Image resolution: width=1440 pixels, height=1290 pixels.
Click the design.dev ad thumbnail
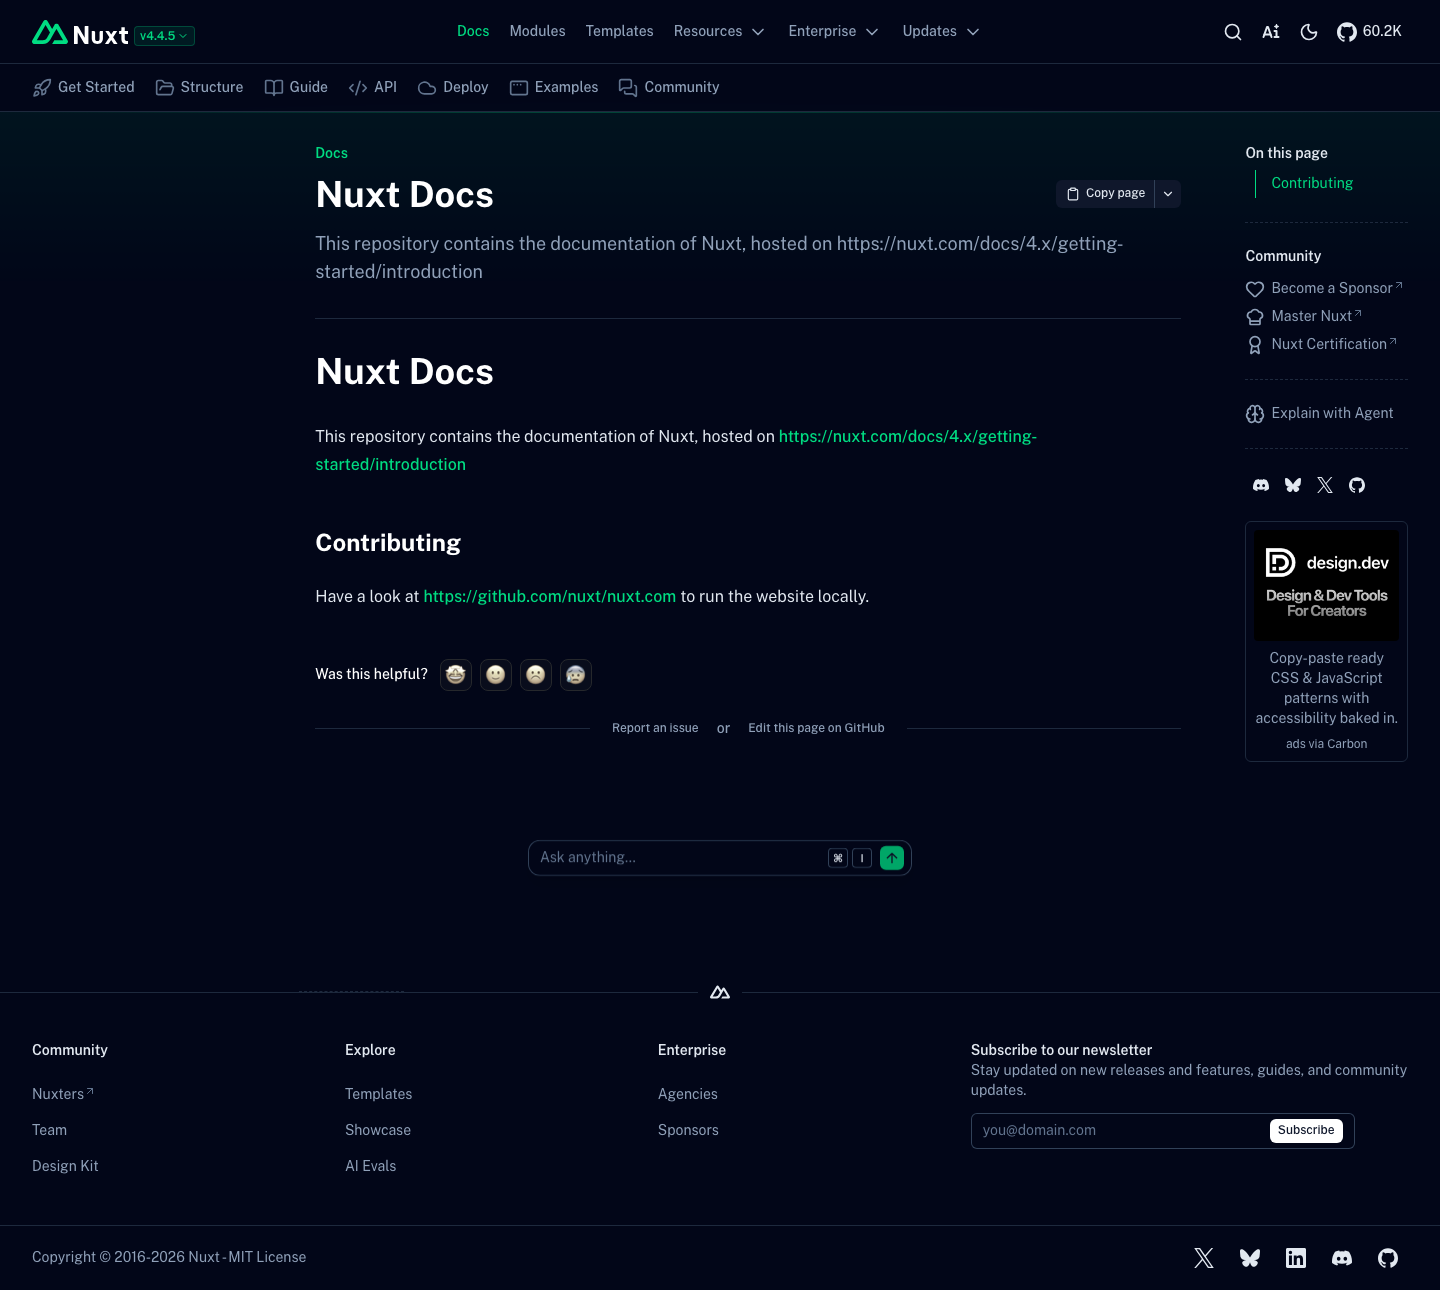click(x=1326, y=585)
